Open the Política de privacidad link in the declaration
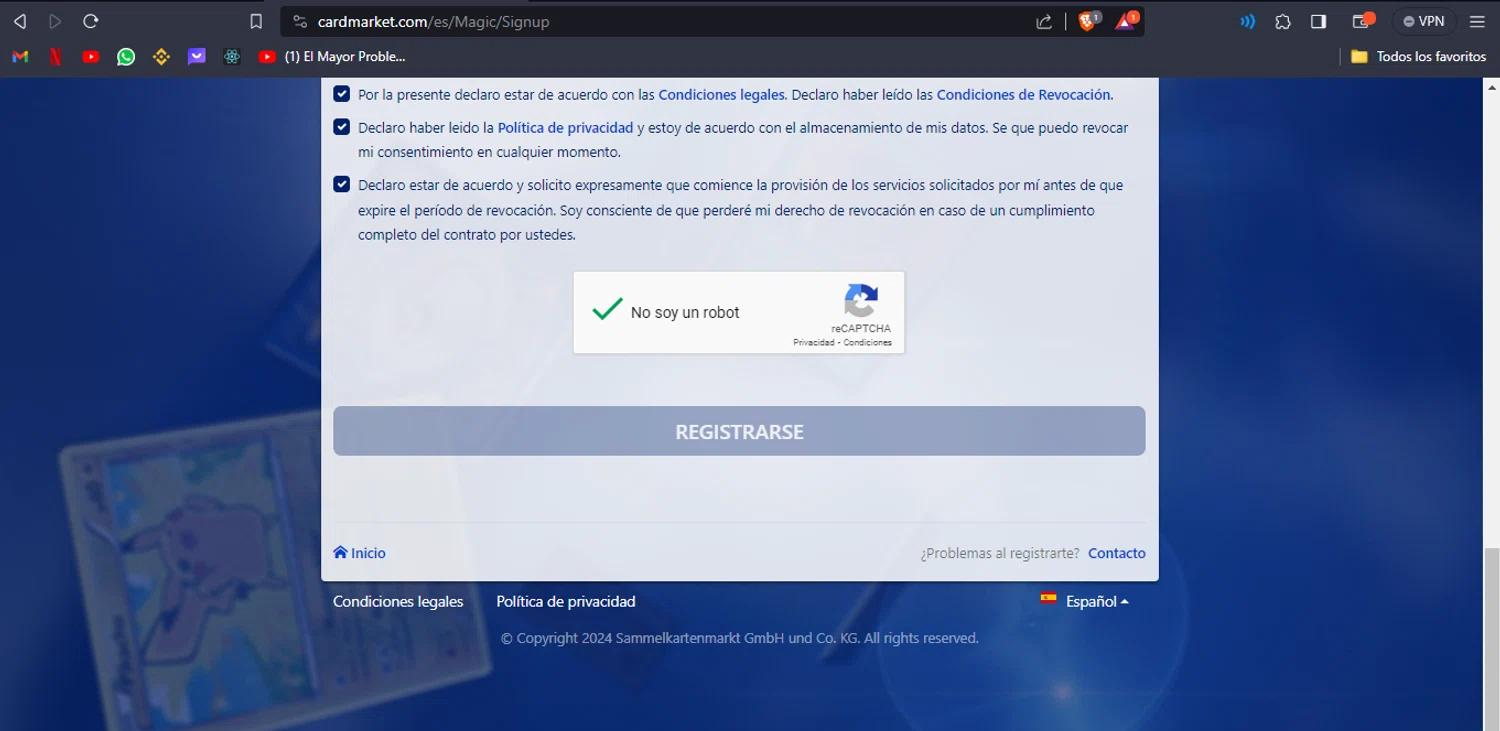 click(565, 128)
